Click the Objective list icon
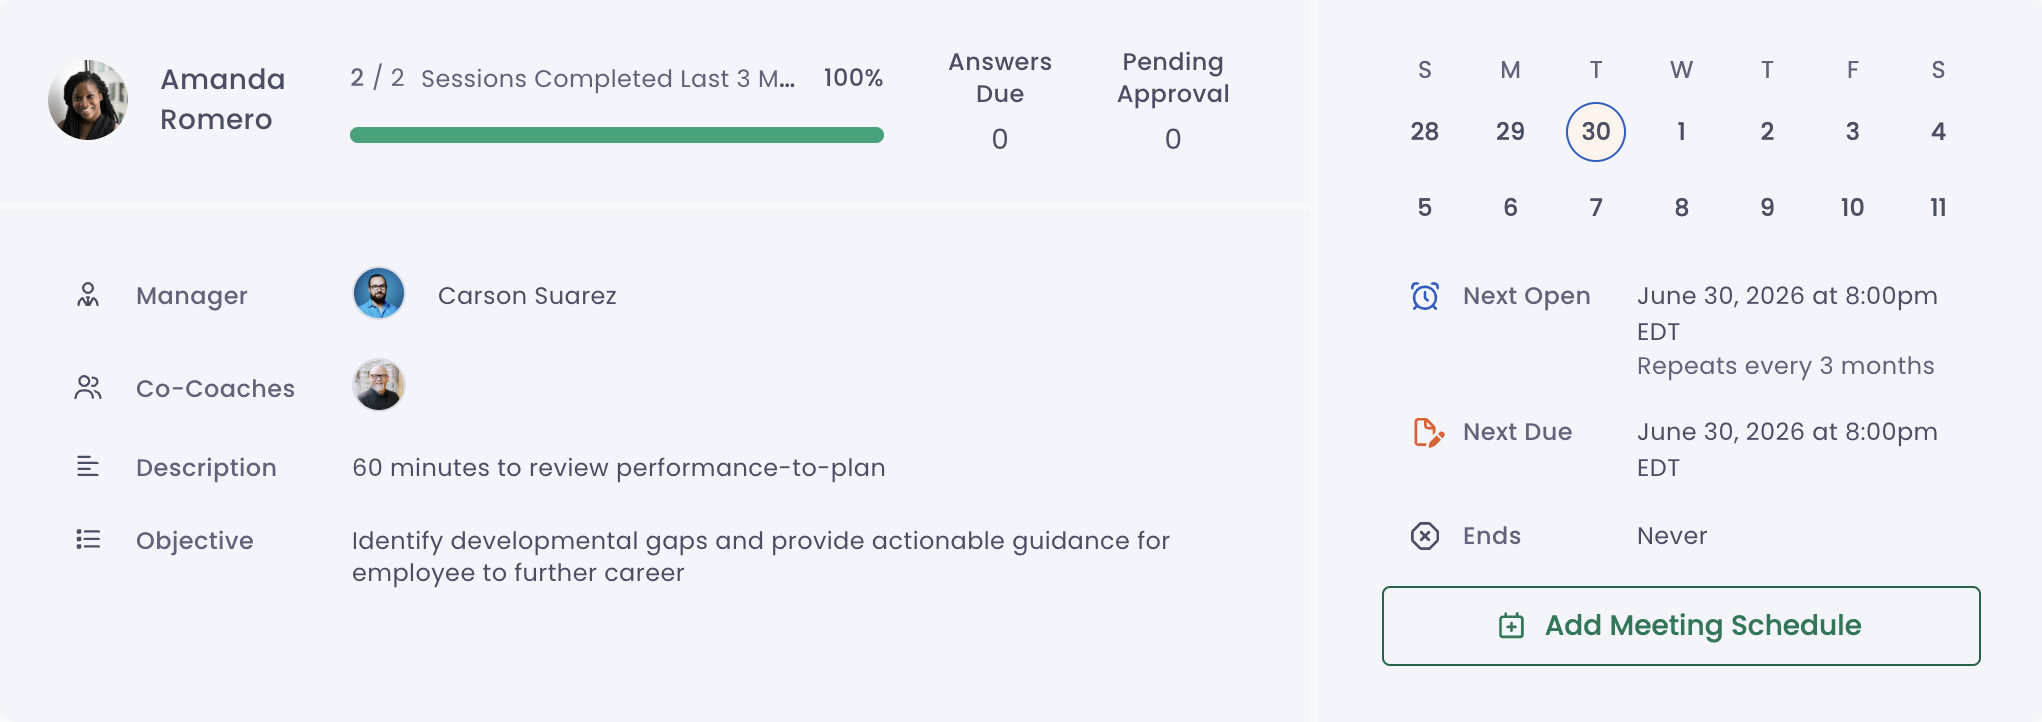This screenshot has height=722, width=2042. [x=88, y=540]
